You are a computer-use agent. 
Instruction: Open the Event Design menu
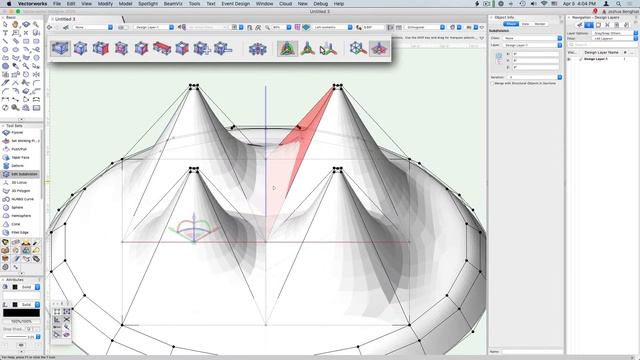tap(236, 4)
